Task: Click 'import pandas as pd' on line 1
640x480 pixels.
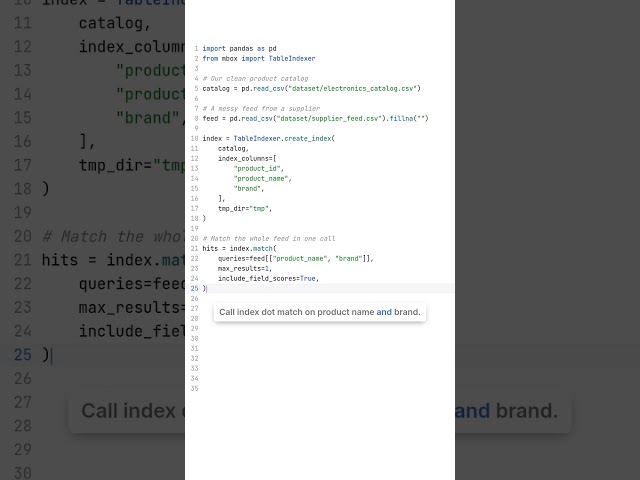Action: coord(239,49)
